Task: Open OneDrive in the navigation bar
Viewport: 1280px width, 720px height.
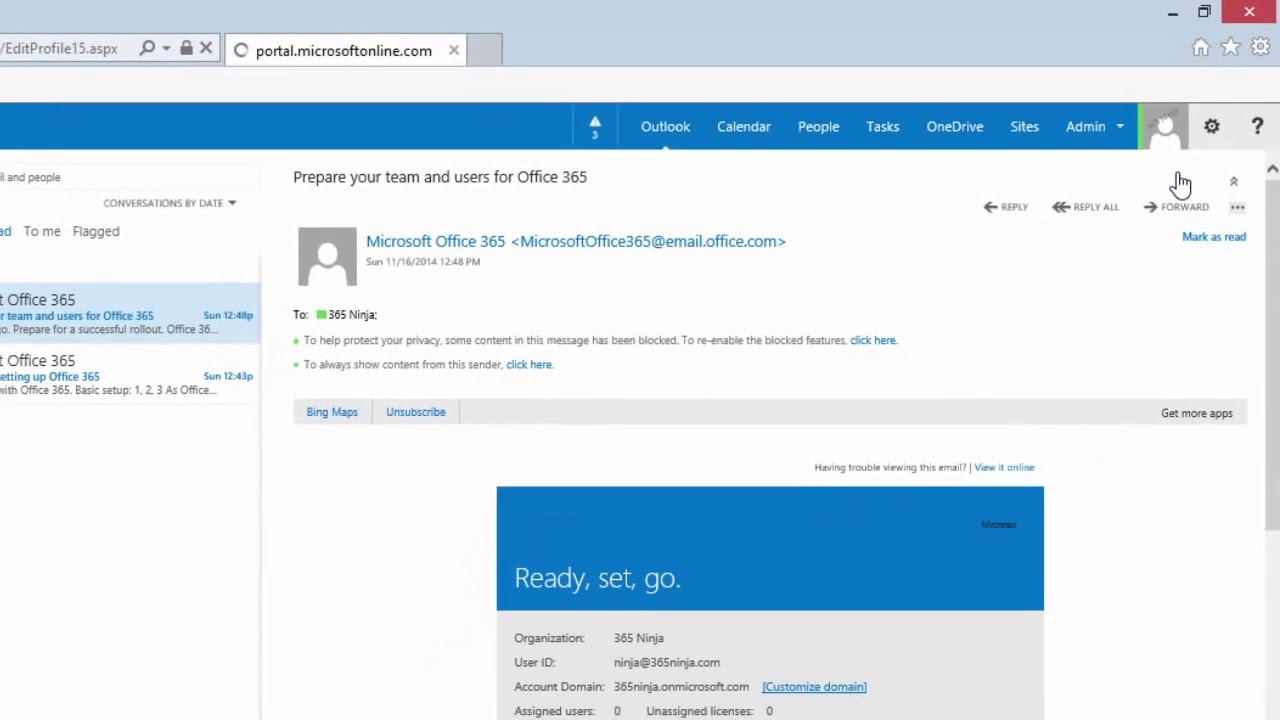Action: pyautogui.click(x=955, y=127)
